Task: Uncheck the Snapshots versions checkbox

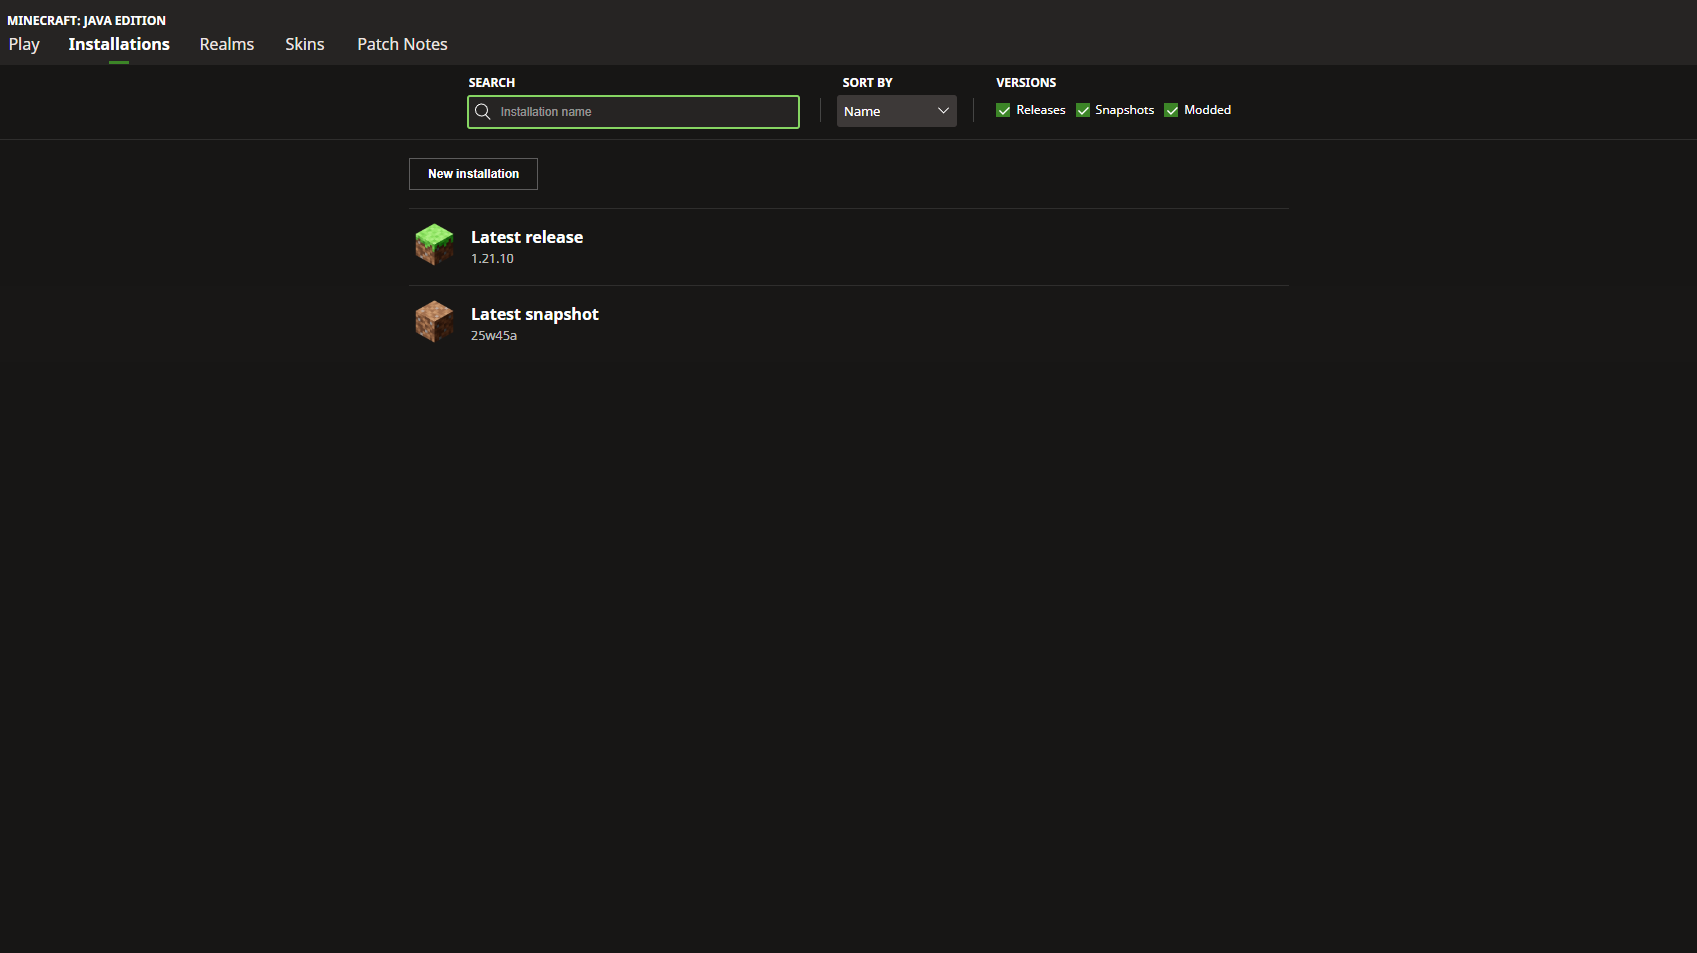Action: click(1083, 110)
